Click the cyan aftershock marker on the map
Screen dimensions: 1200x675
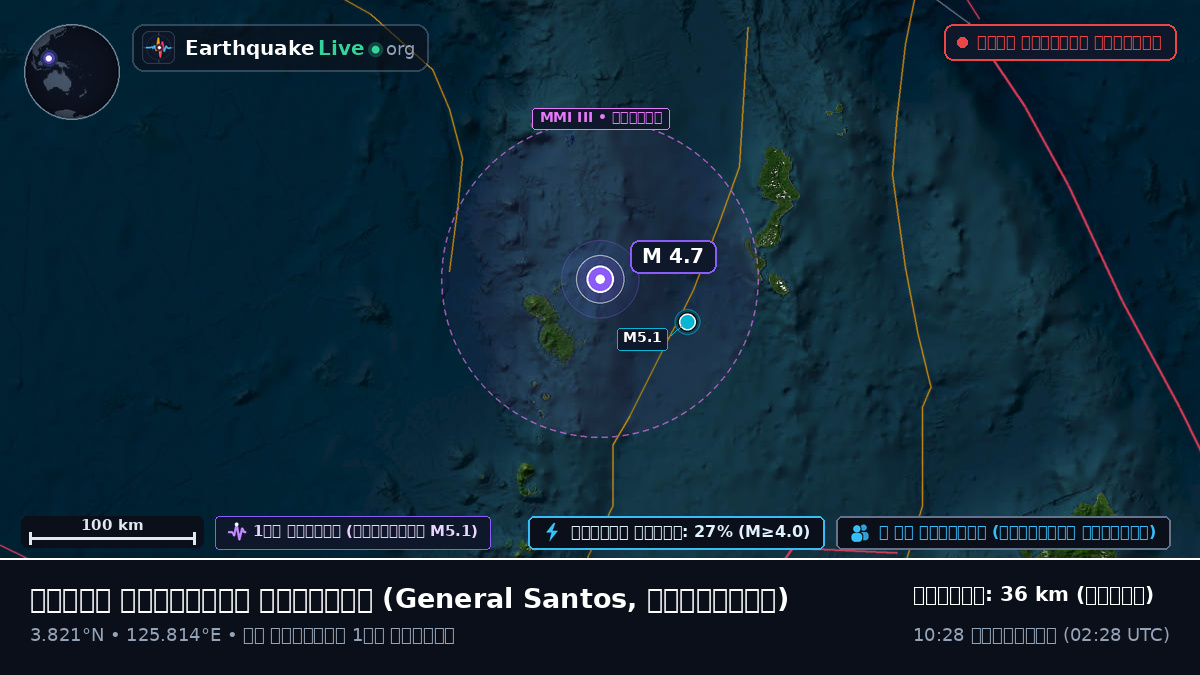tap(687, 322)
